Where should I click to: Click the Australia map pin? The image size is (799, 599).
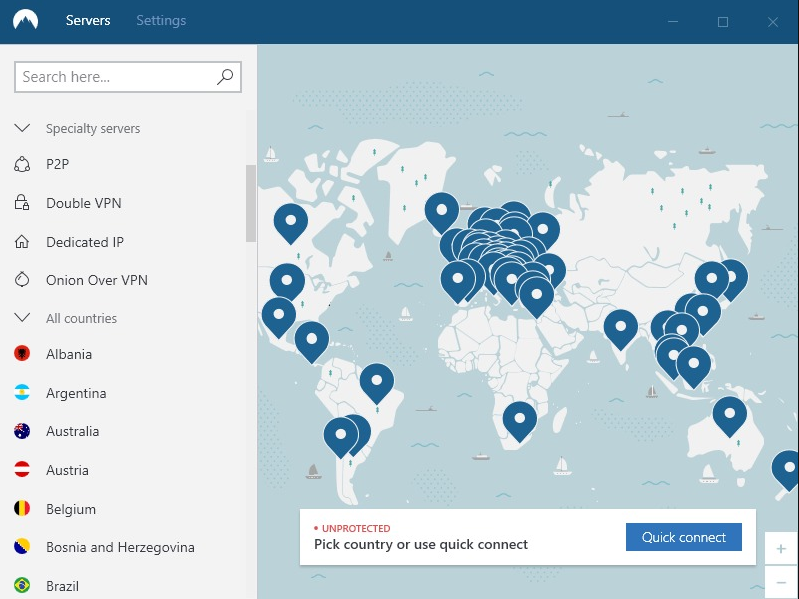tap(730, 416)
